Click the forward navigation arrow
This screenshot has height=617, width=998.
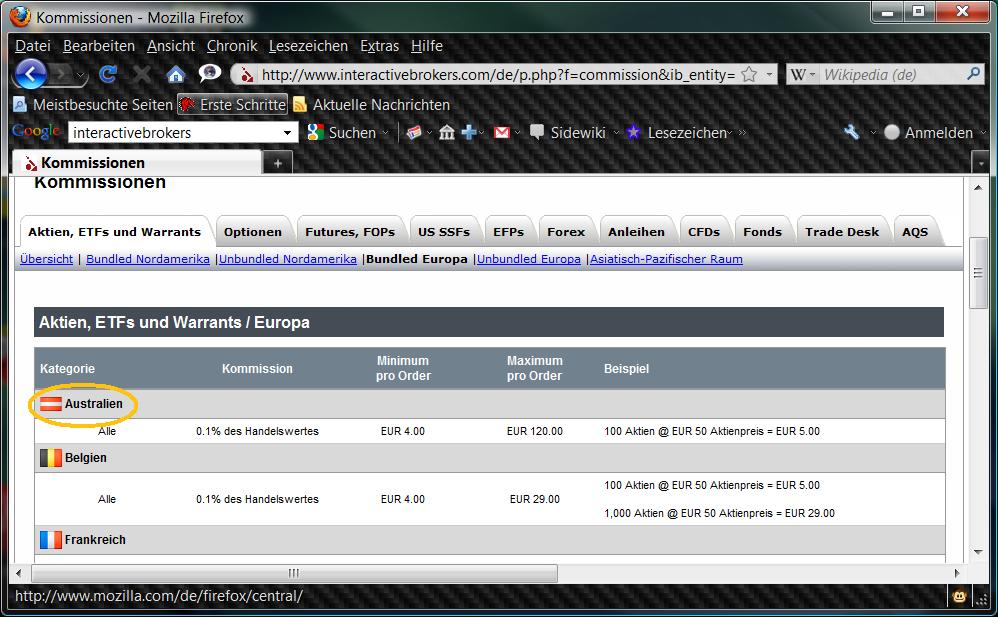(60, 74)
